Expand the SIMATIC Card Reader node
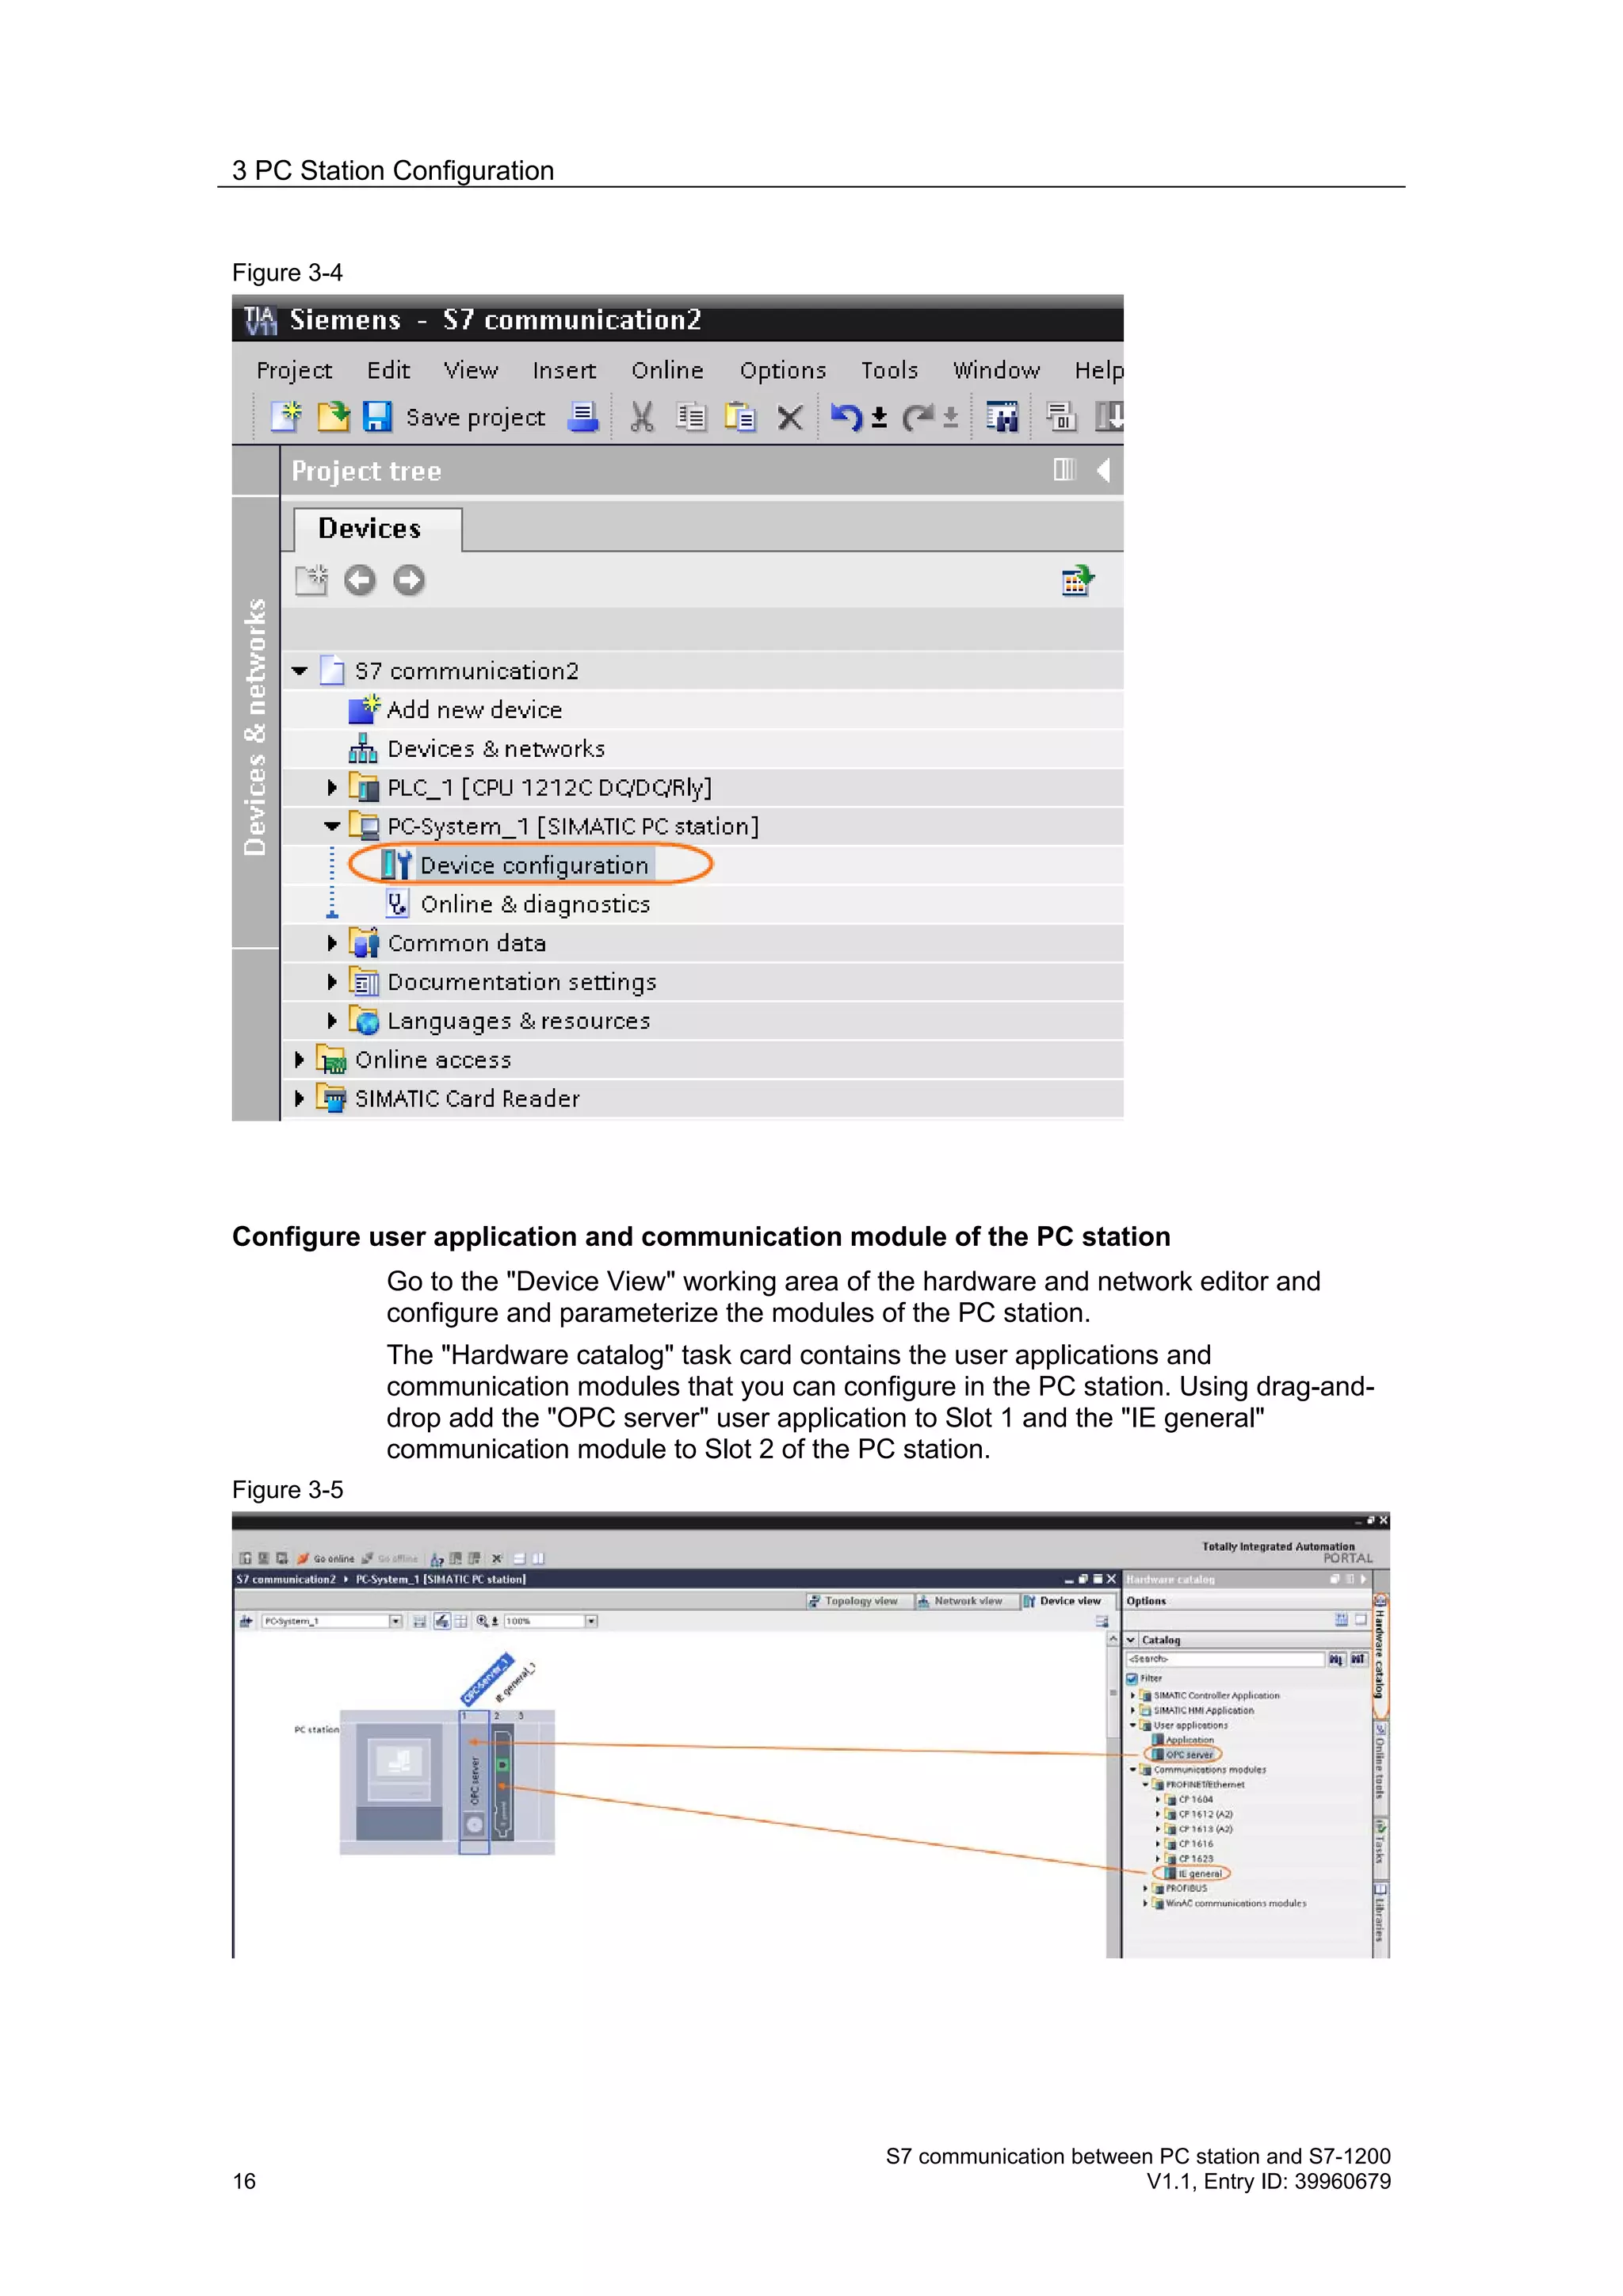This screenshot has height=2296, width=1623. coord(299,1098)
